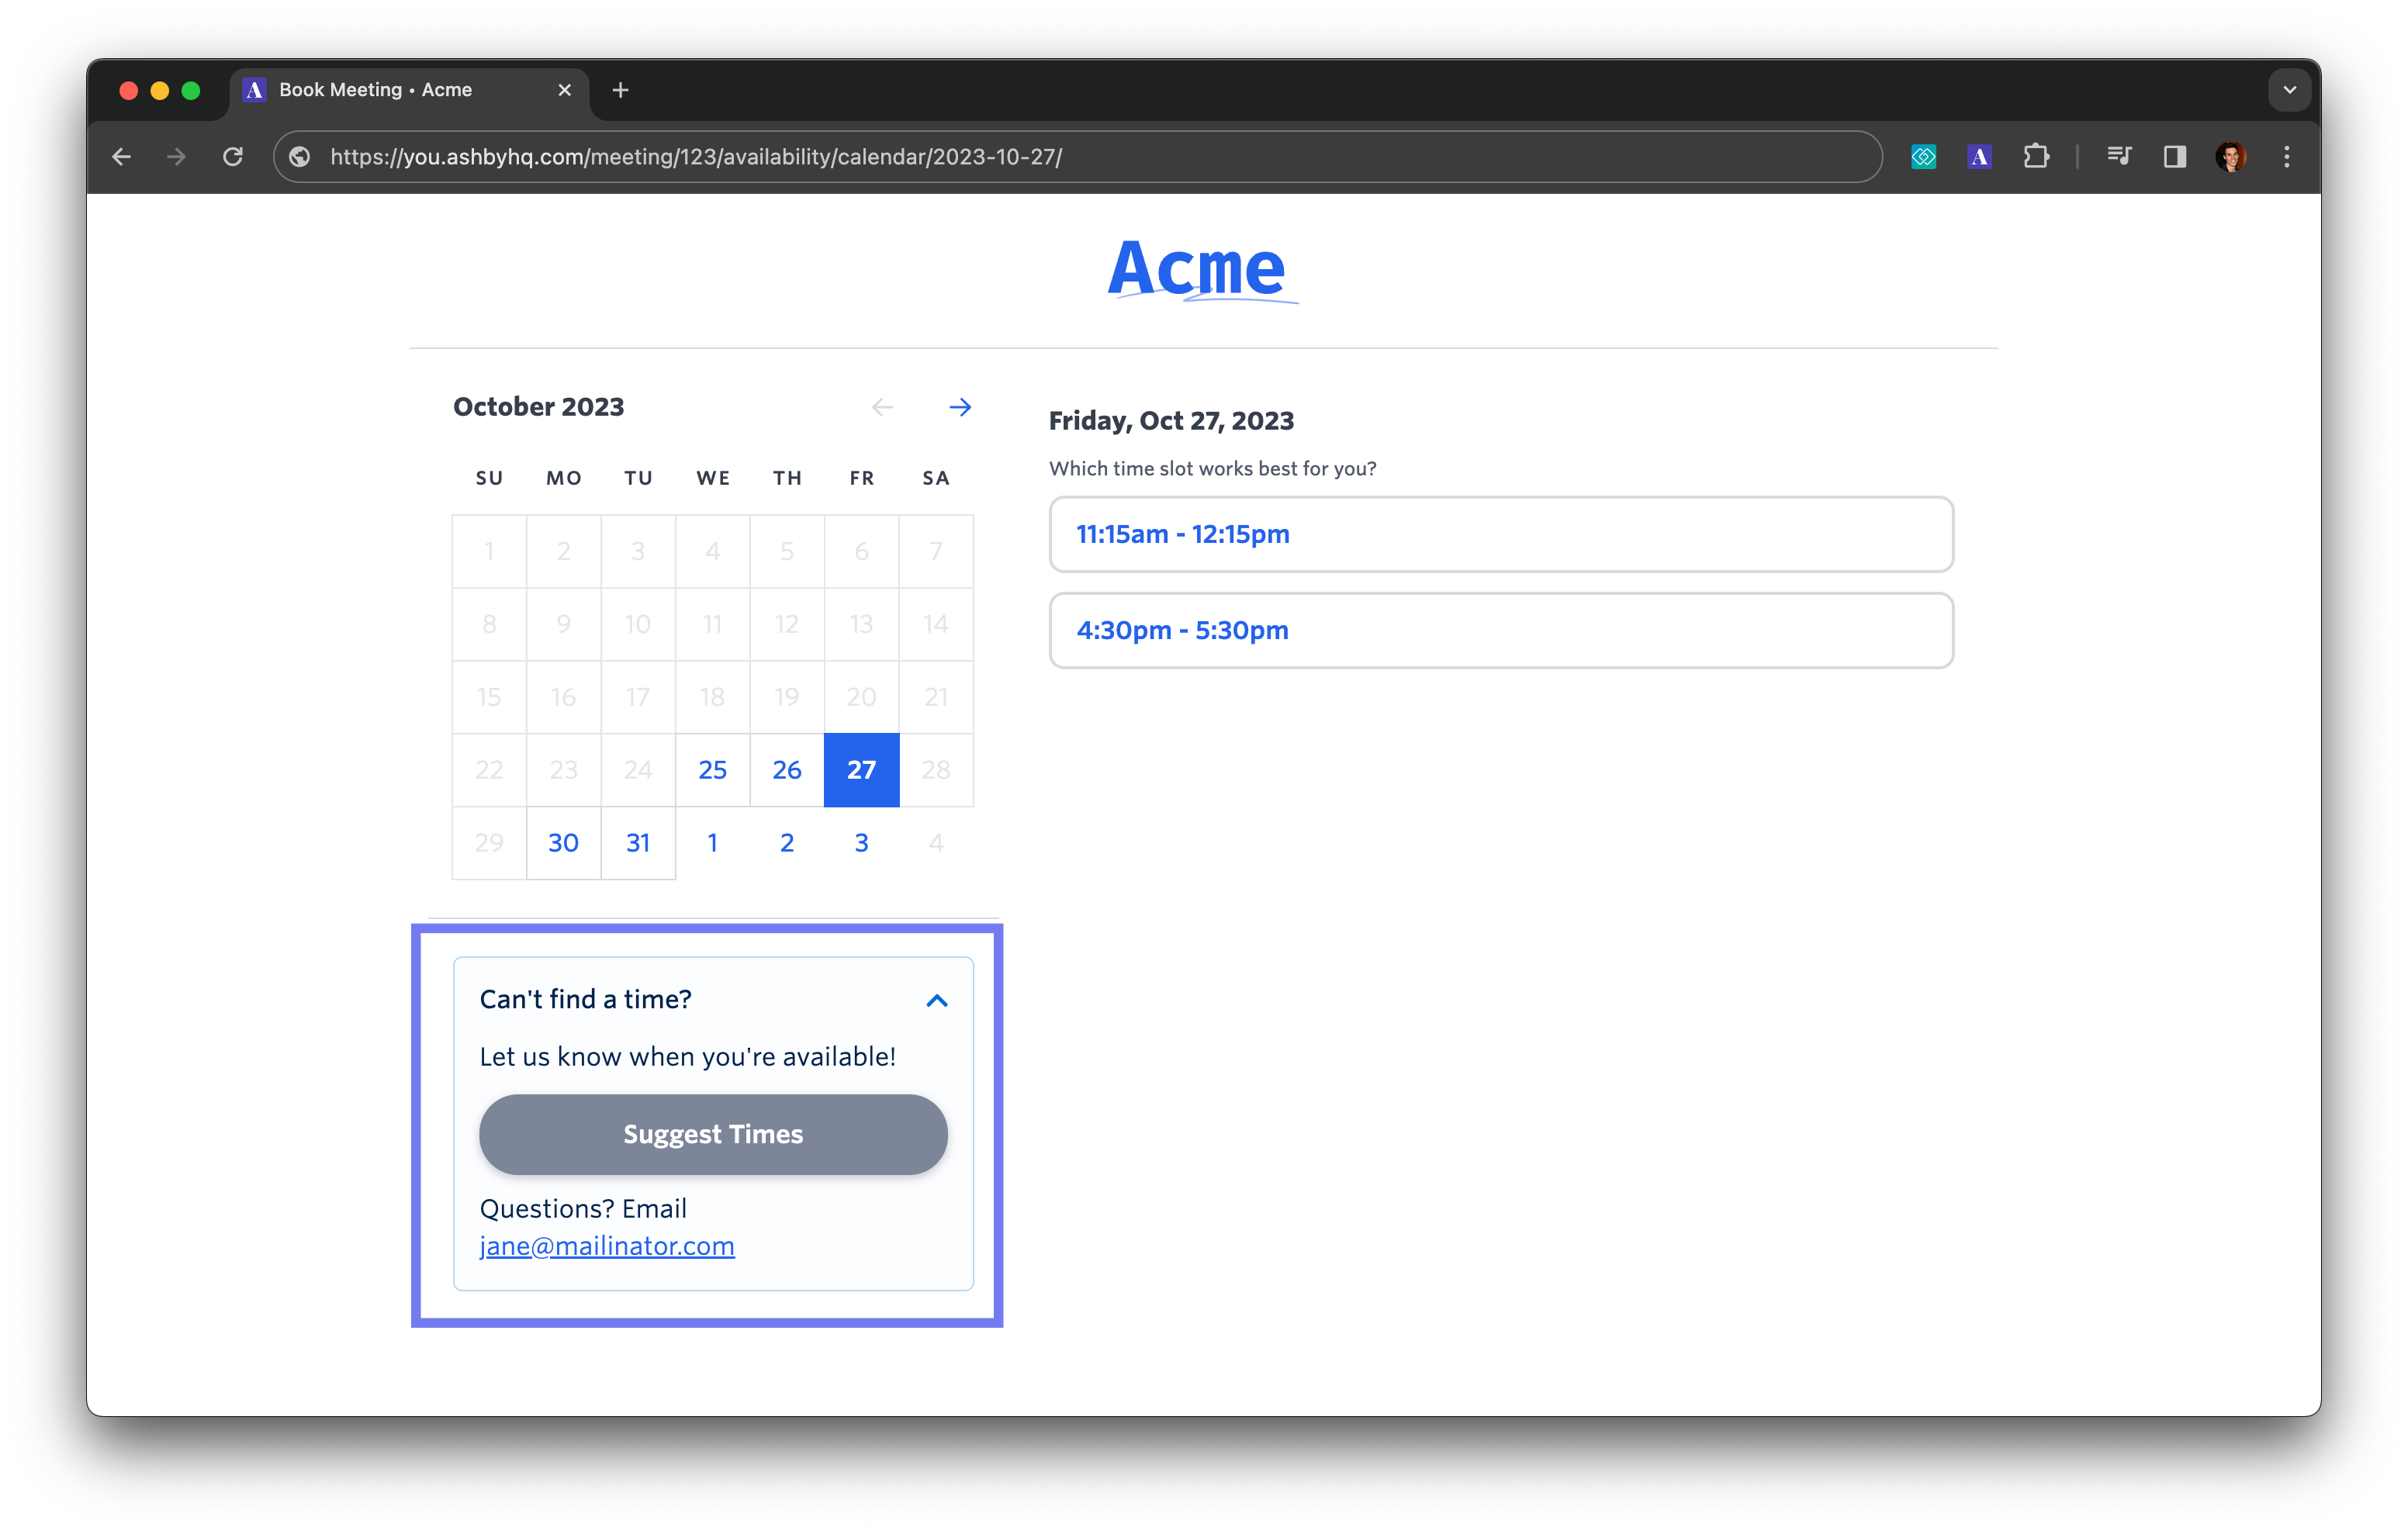Click the browser reload icon

(x=232, y=157)
